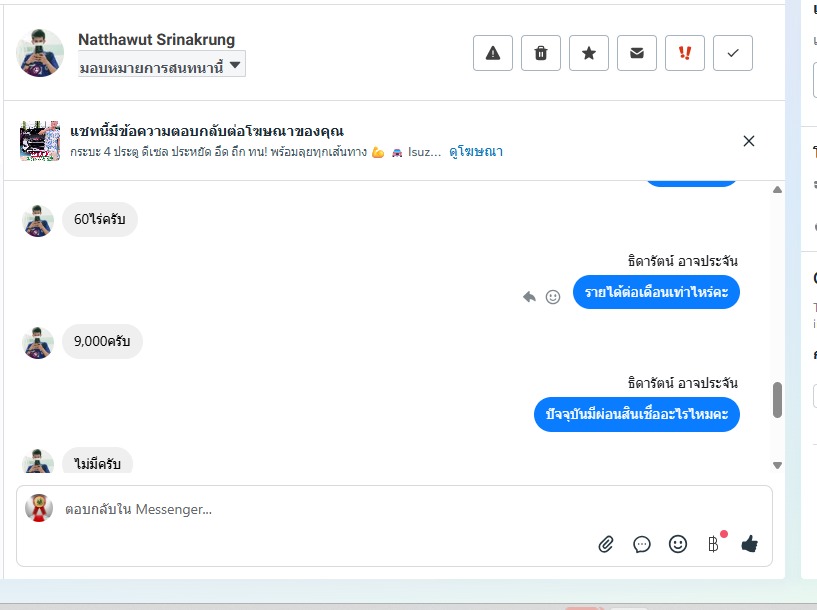Star this conversation to follow up
Image resolution: width=817 pixels, height=610 pixels.
[x=589, y=53]
